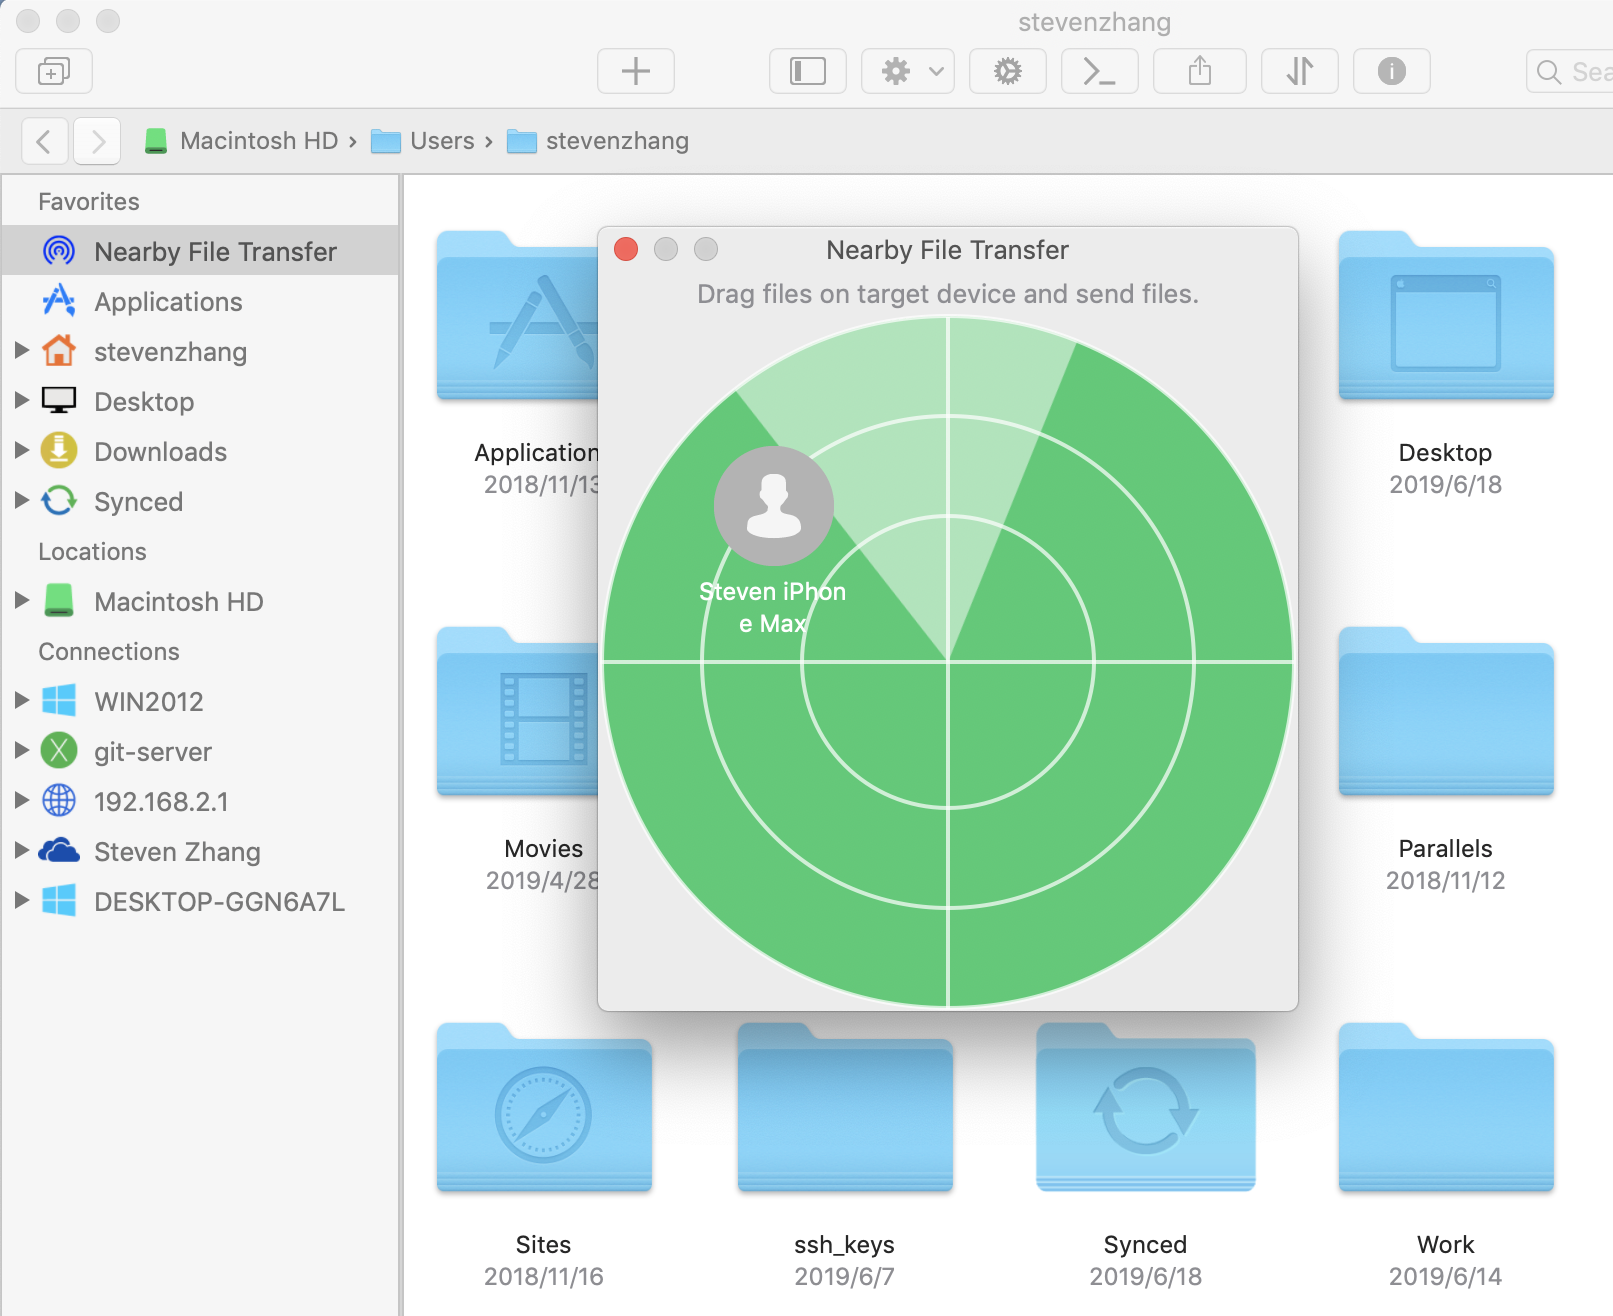The height and width of the screenshot is (1316, 1613).
Task: Open the gear action dropdown menu
Action: pyautogui.click(x=908, y=71)
